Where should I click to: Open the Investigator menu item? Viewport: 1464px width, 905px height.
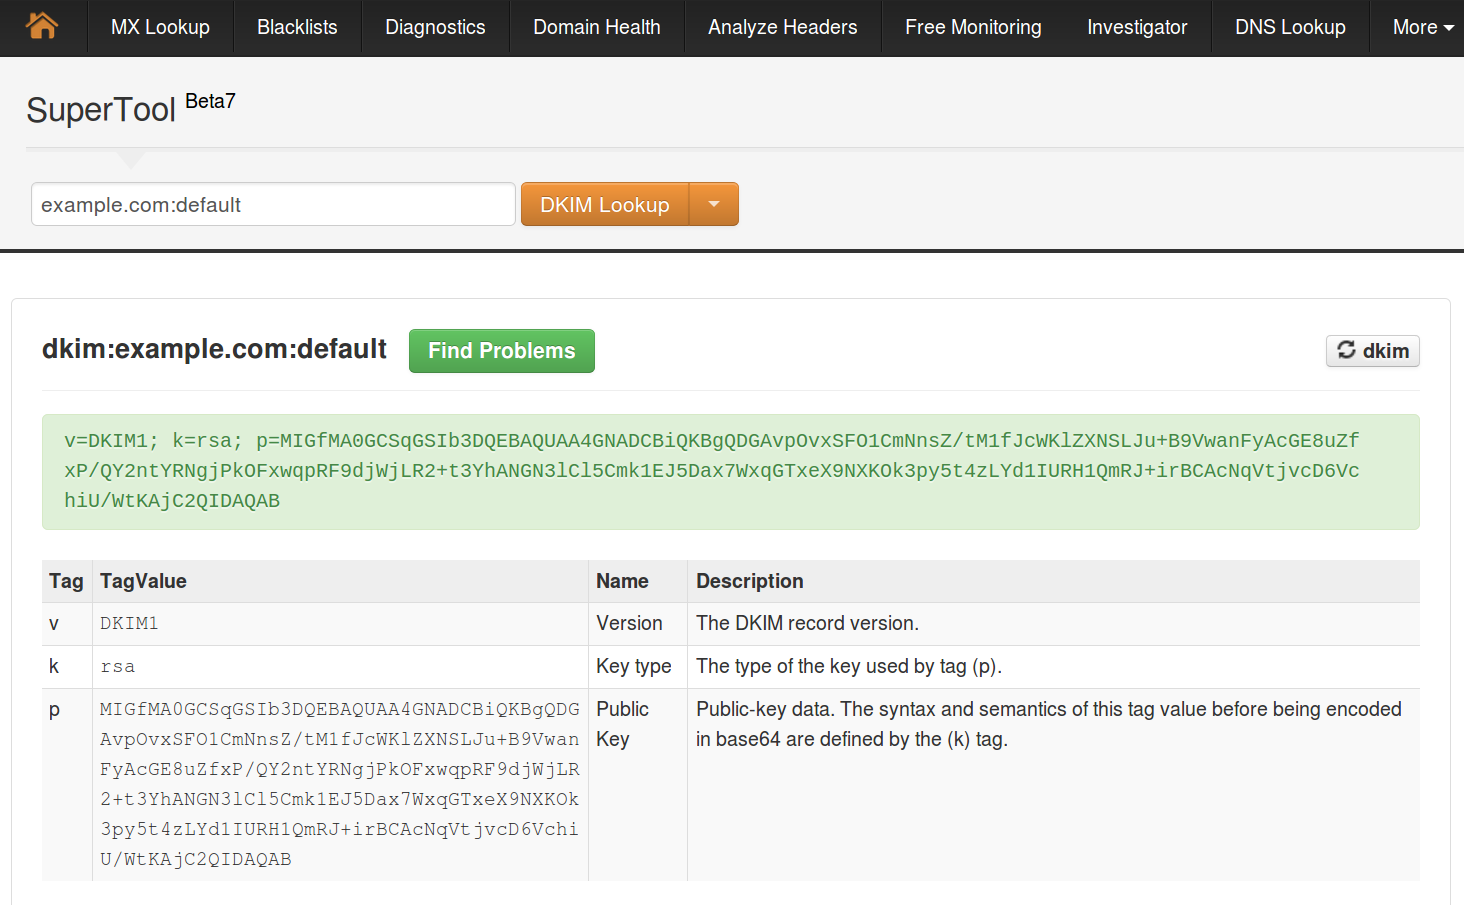pyautogui.click(x=1137, y=27)
